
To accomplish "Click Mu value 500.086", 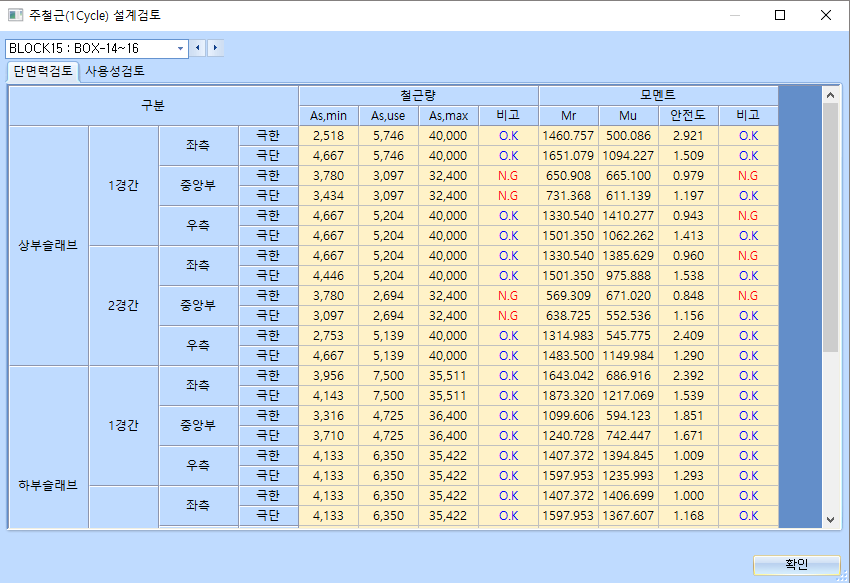I will (628, 136).
